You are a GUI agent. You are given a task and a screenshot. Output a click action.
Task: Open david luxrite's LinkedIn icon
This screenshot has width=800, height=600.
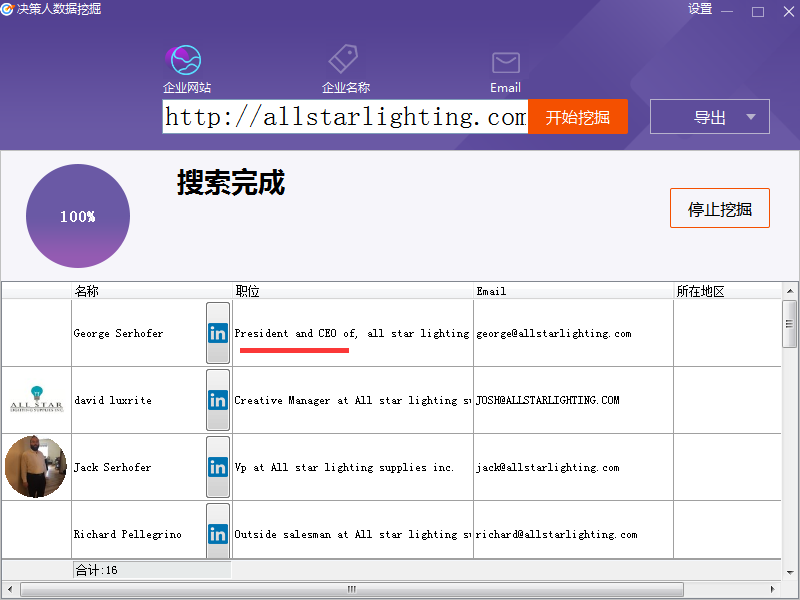218,400
